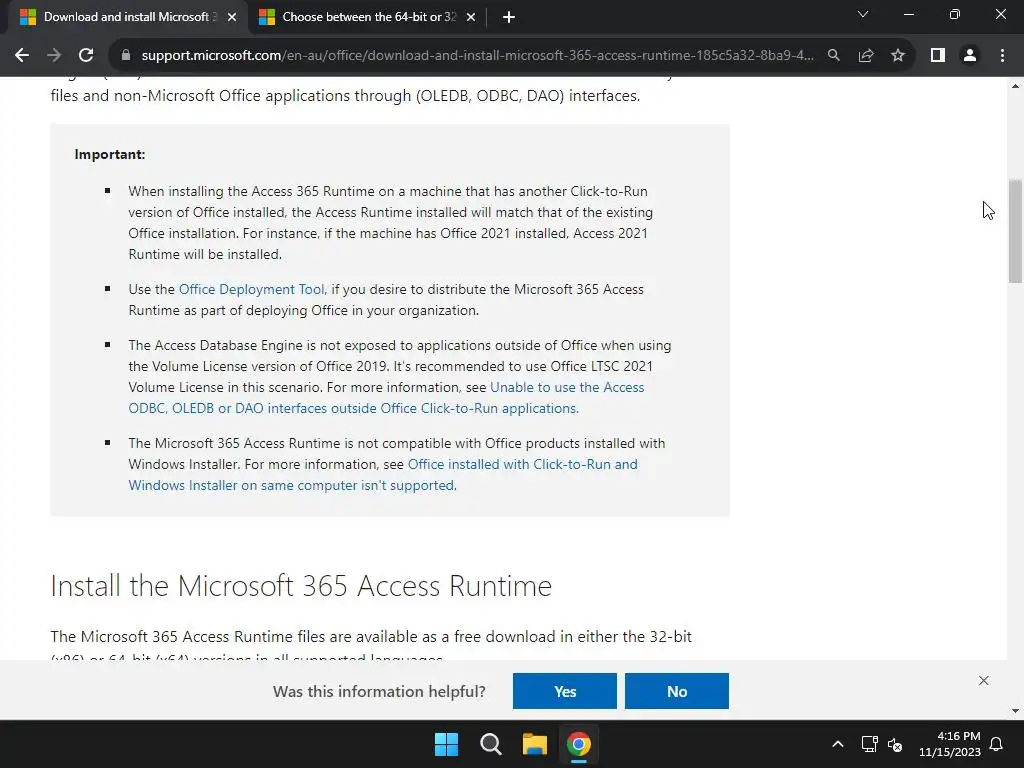Click the lock icon beside the URL

[126, 56]
